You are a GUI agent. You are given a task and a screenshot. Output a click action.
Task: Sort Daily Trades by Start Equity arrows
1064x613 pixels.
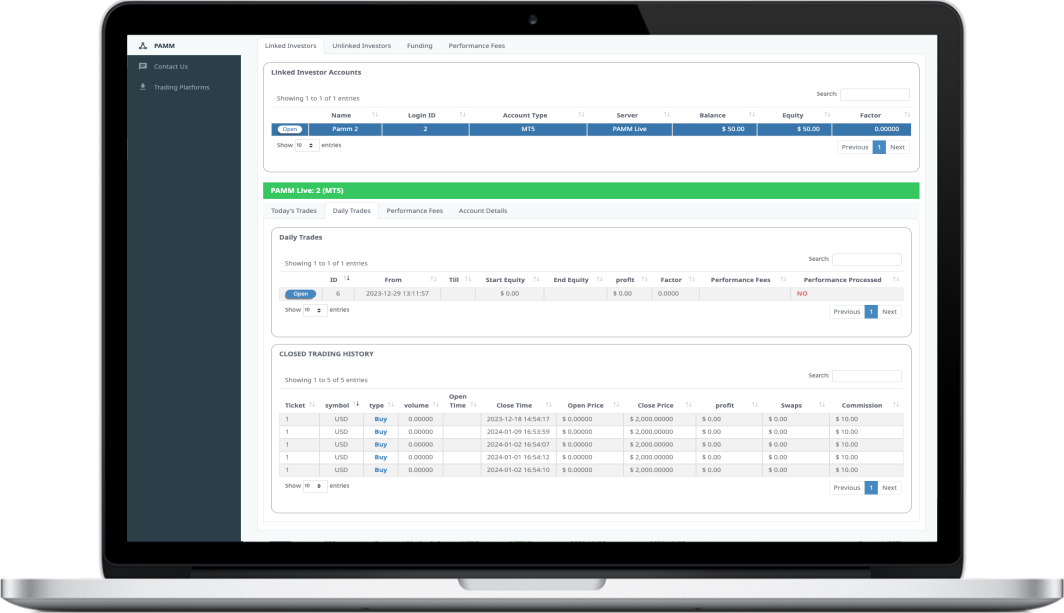[536, 280]
